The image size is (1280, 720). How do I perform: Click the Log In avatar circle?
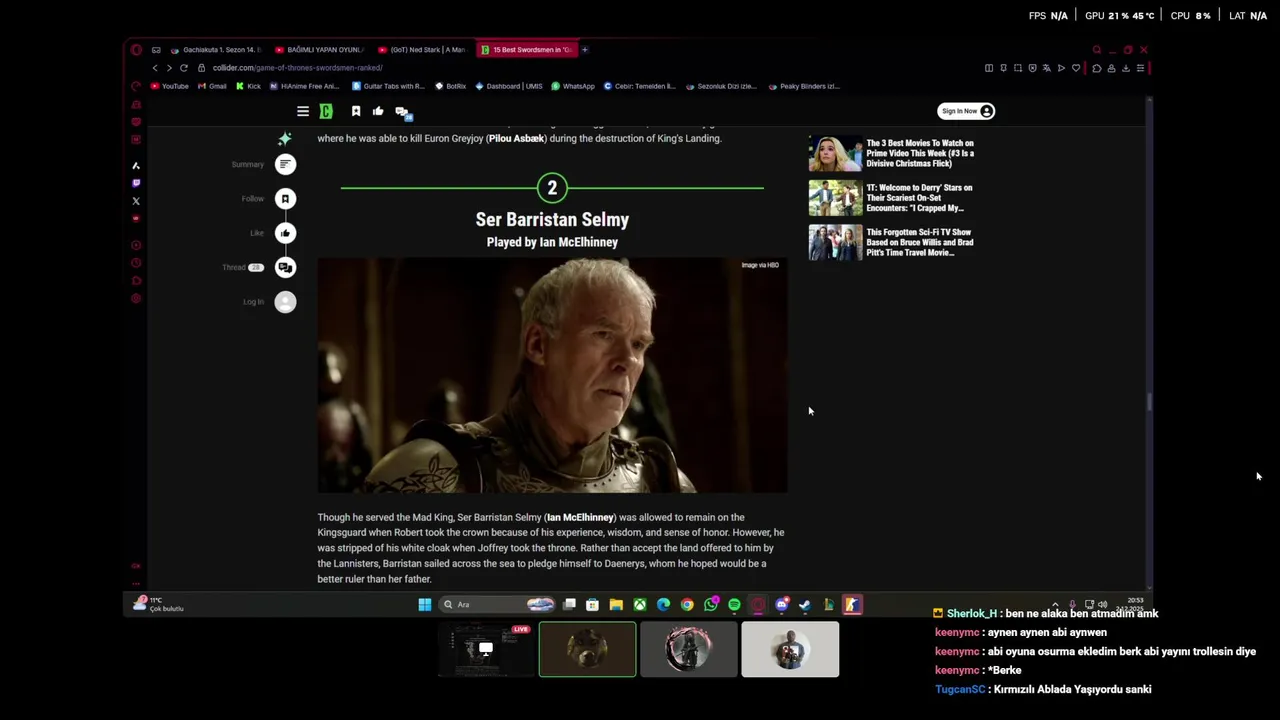click(285, 302)
